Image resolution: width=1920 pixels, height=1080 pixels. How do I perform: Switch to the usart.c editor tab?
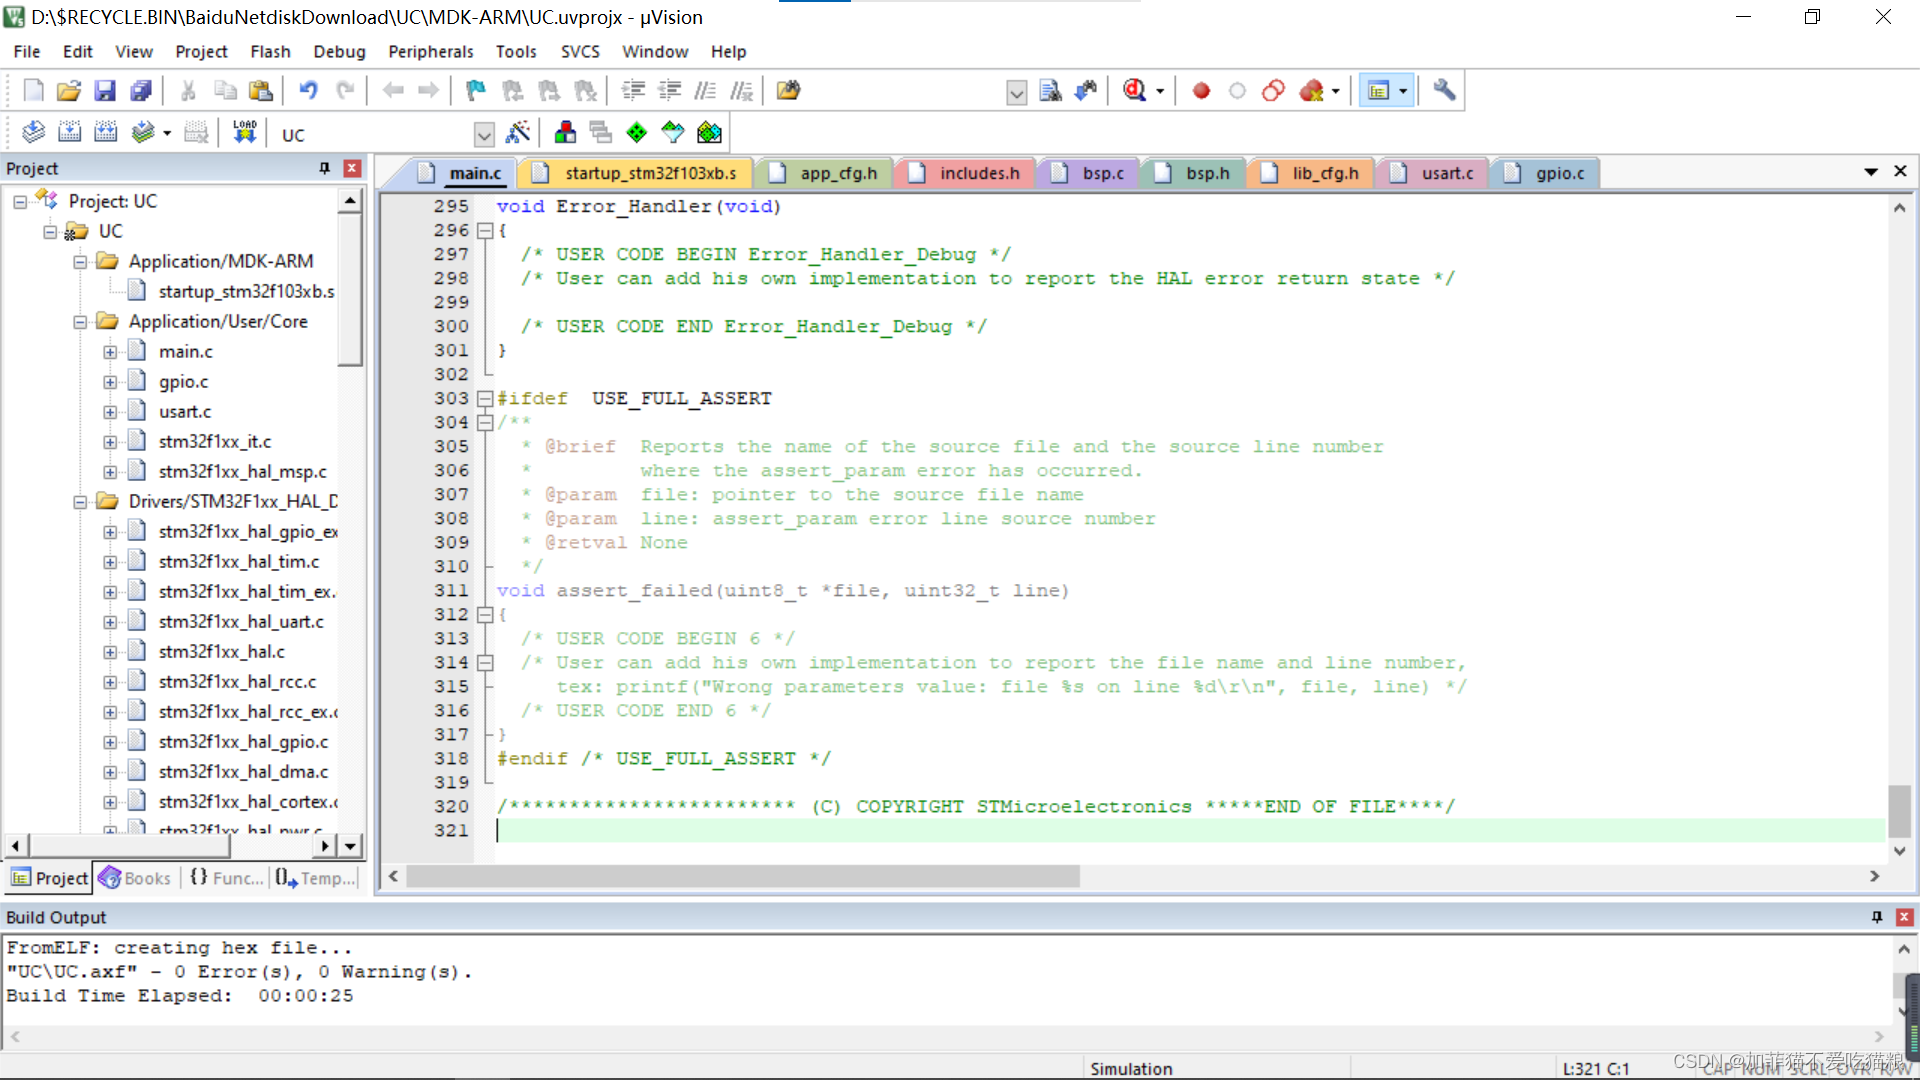tap(1446, 173)
